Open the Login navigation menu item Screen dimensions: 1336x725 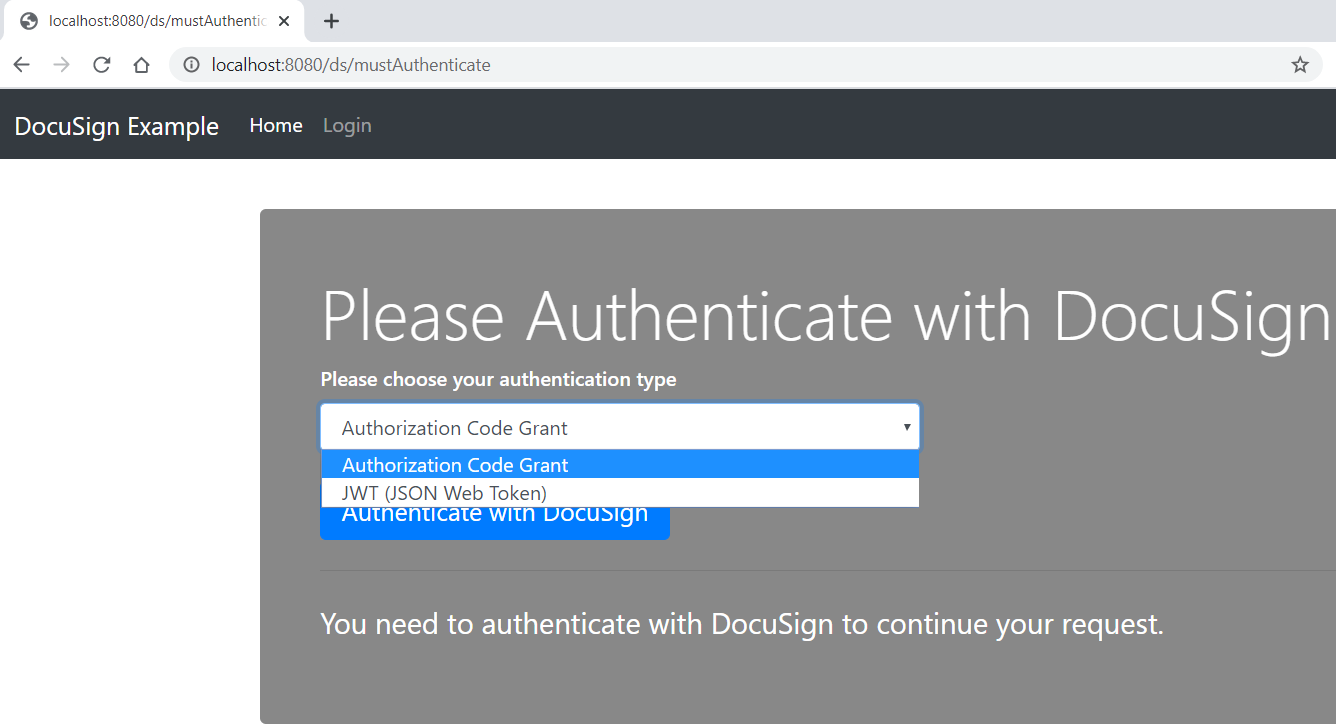coord(347,125)
